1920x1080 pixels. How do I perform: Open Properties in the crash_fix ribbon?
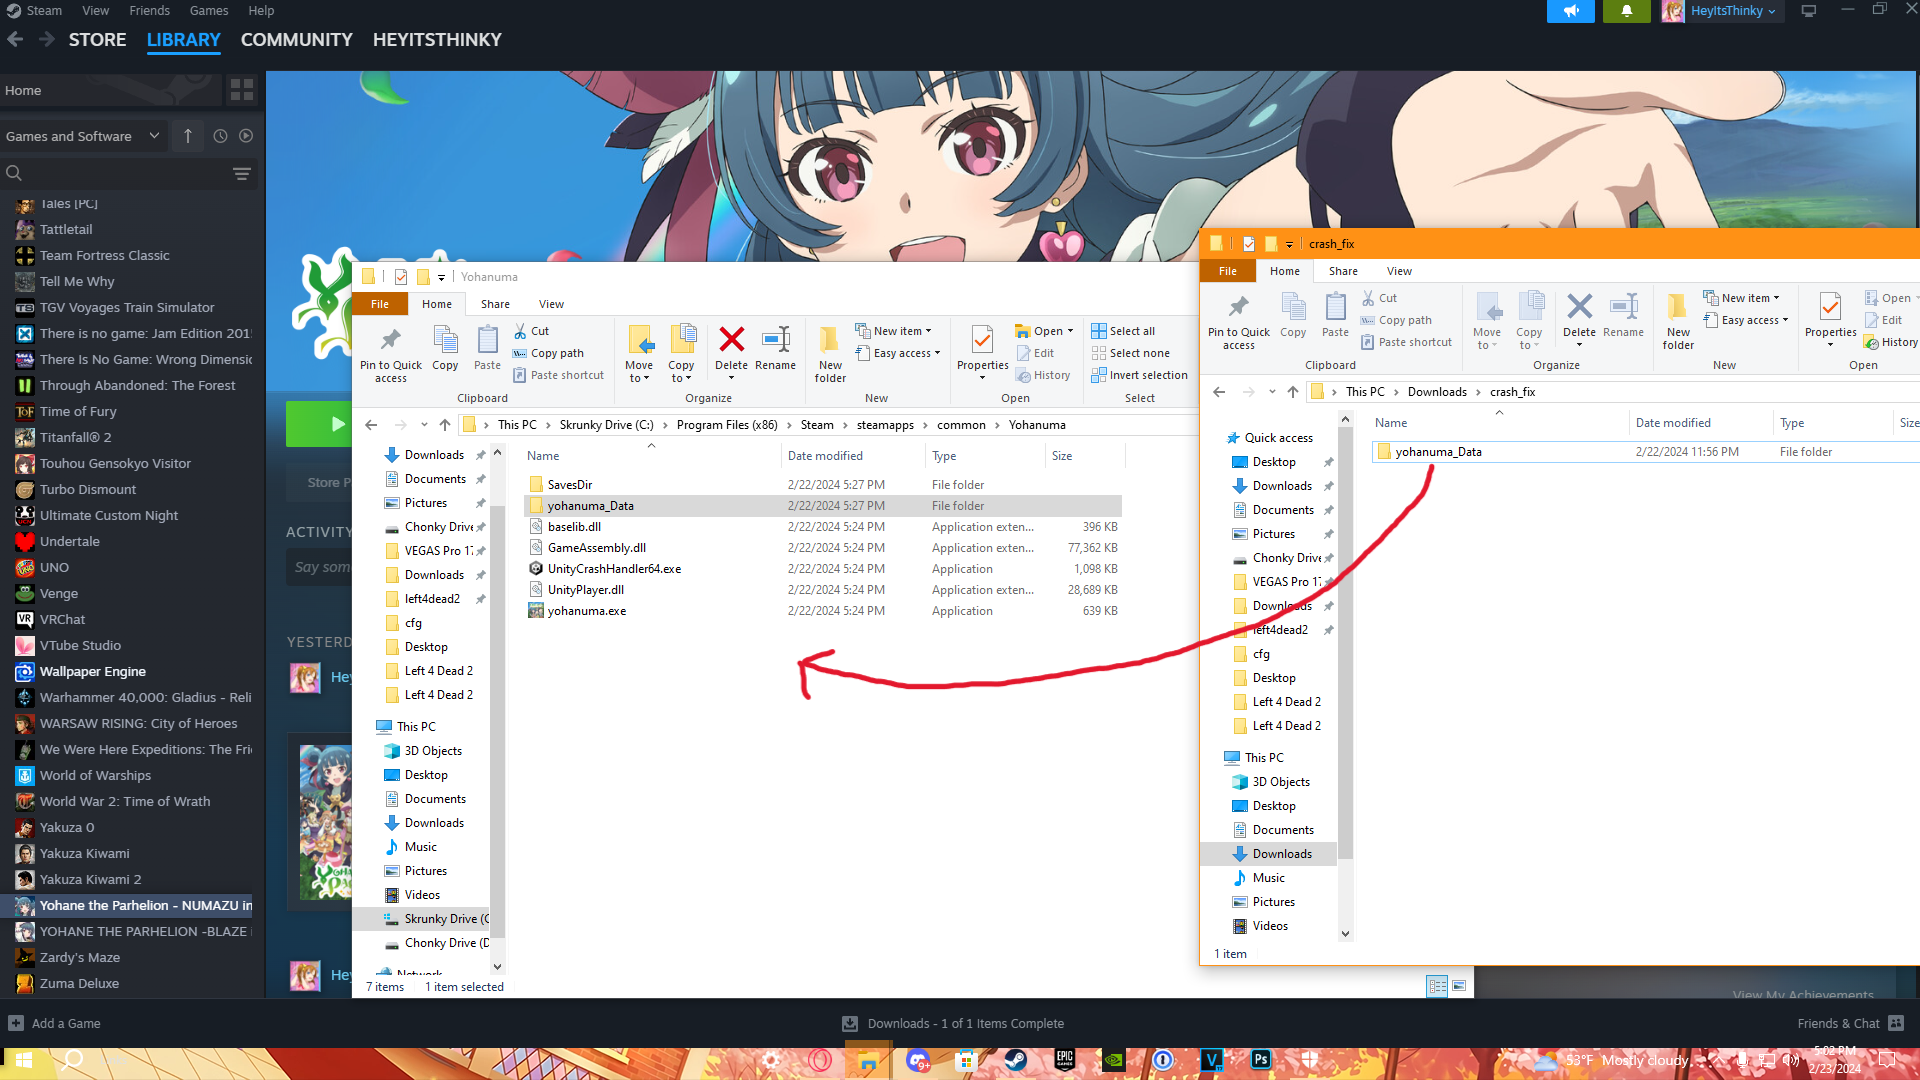click(x=1830, y=308)
